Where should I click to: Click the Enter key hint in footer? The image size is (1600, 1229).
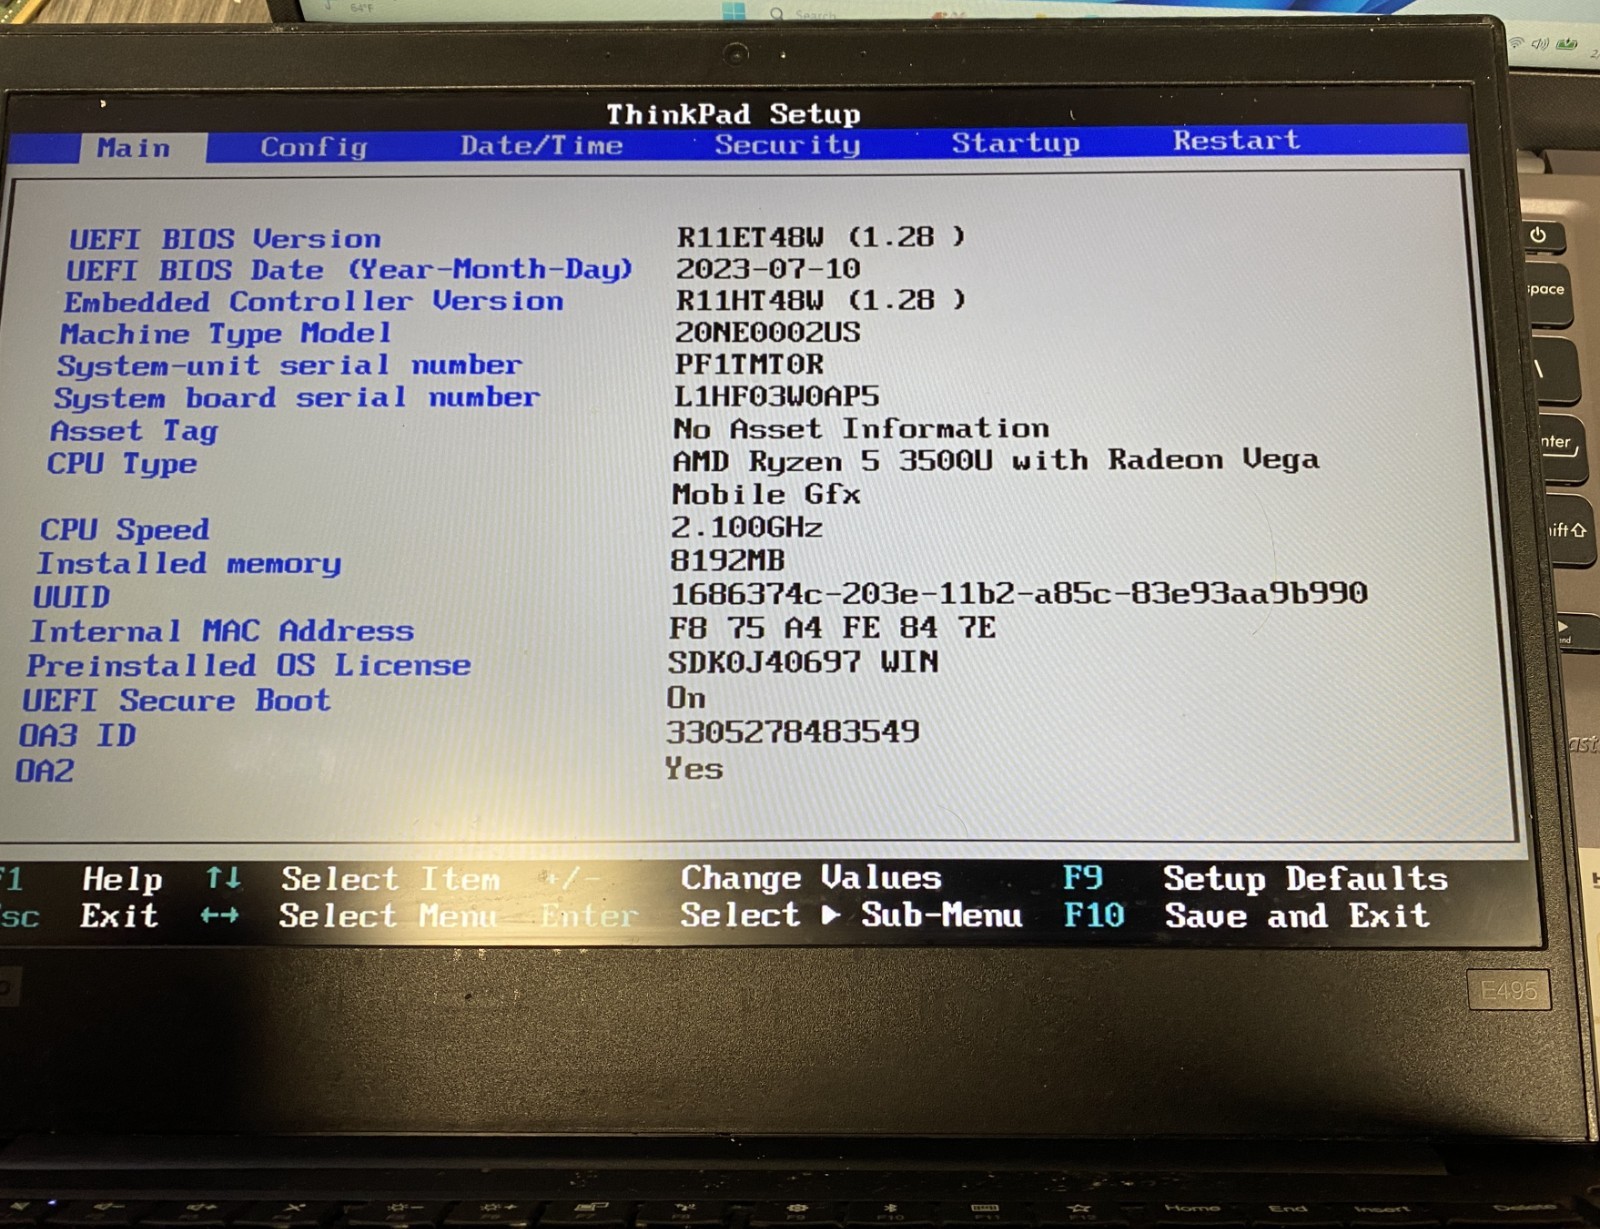tap(589, 916)
